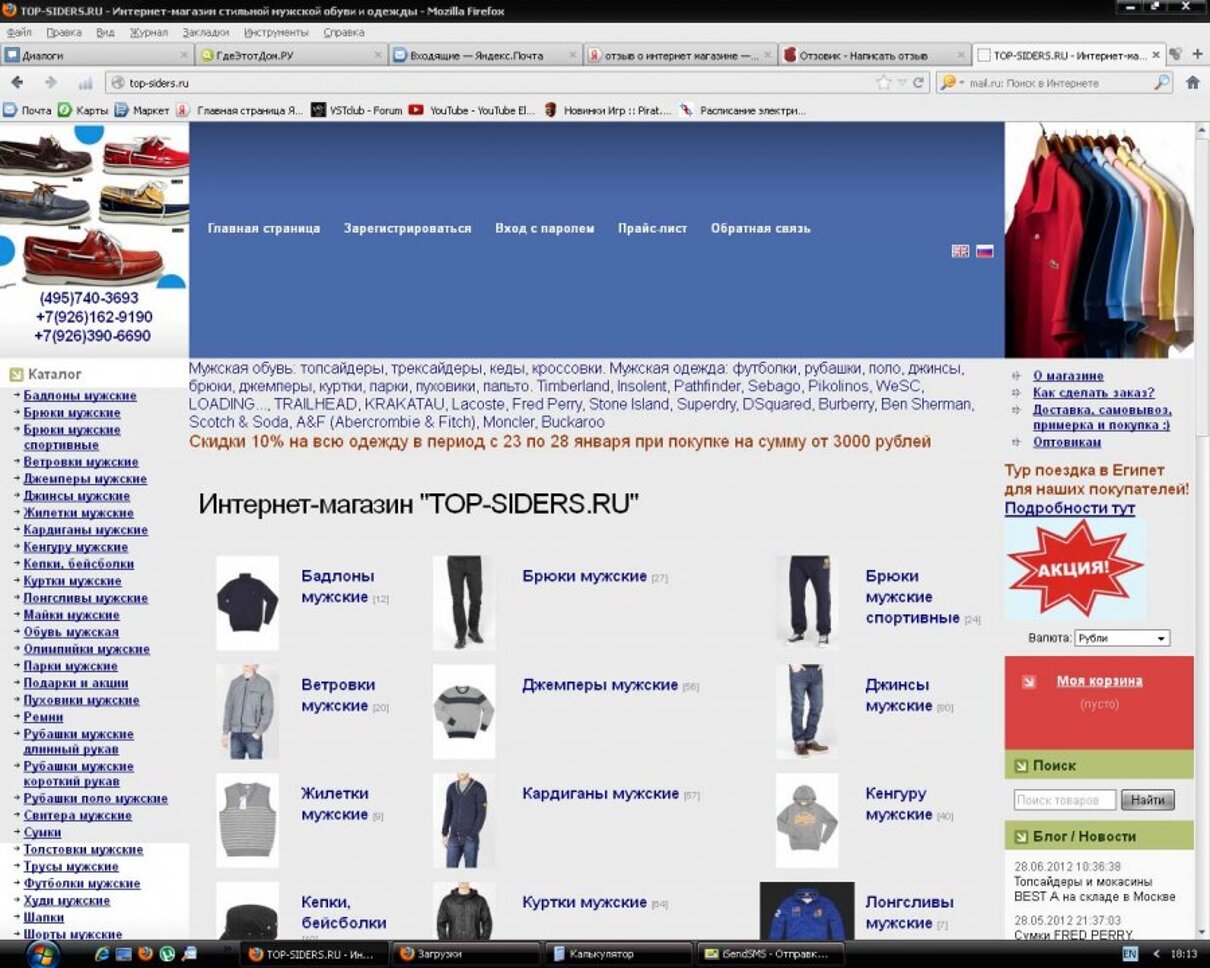Viewport: 1210px width, 968px height.
Task: Bookmark this page with the star icon
Action: (883, 83)
